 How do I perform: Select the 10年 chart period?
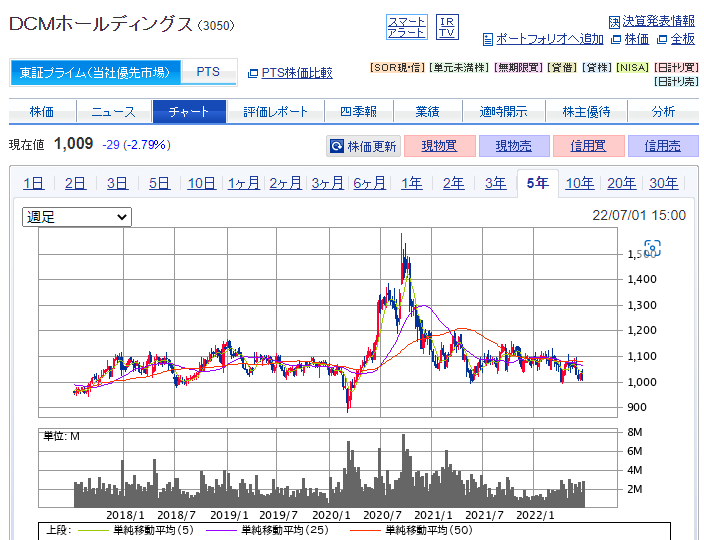point(580,183)
